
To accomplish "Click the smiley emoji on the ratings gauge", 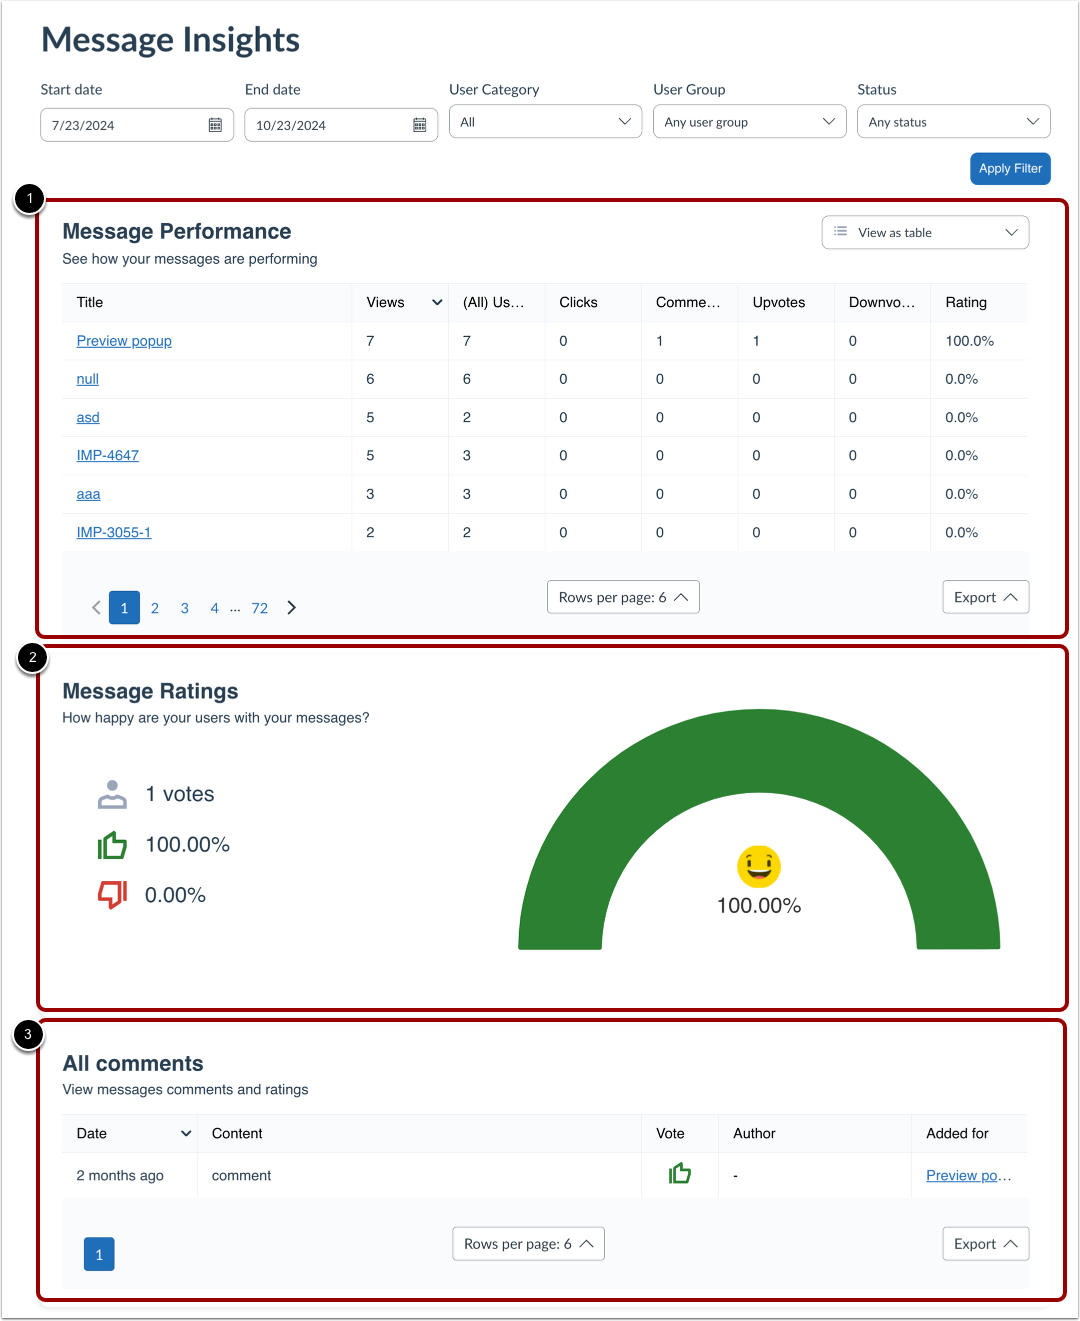I will [759, 866].
